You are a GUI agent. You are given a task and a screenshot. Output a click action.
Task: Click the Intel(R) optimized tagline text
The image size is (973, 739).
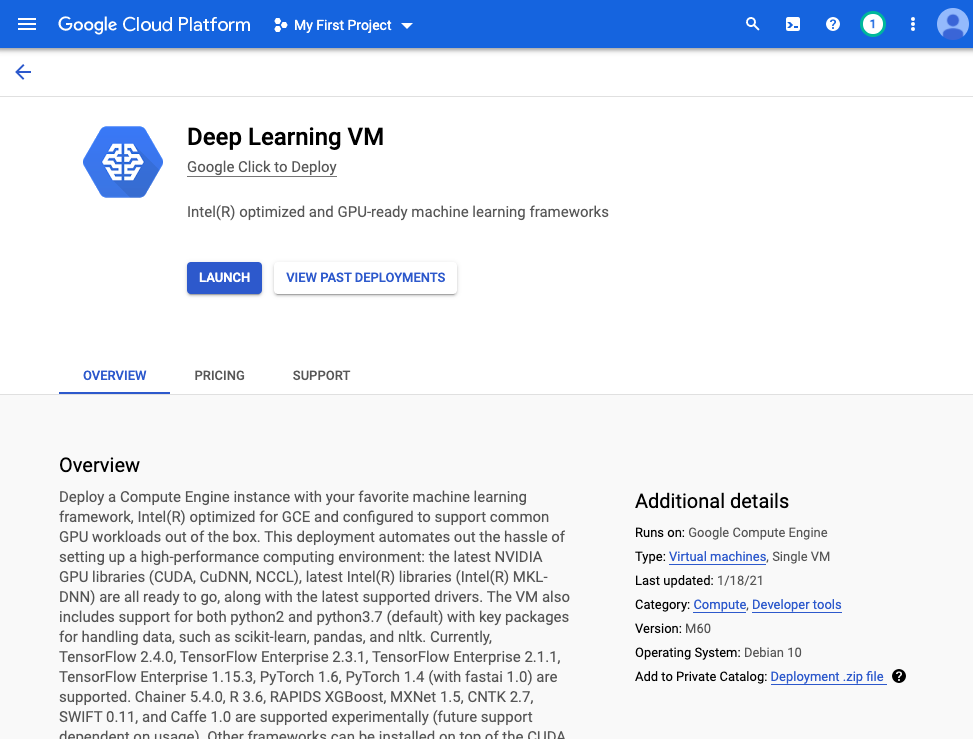click(x=398, y=212)
